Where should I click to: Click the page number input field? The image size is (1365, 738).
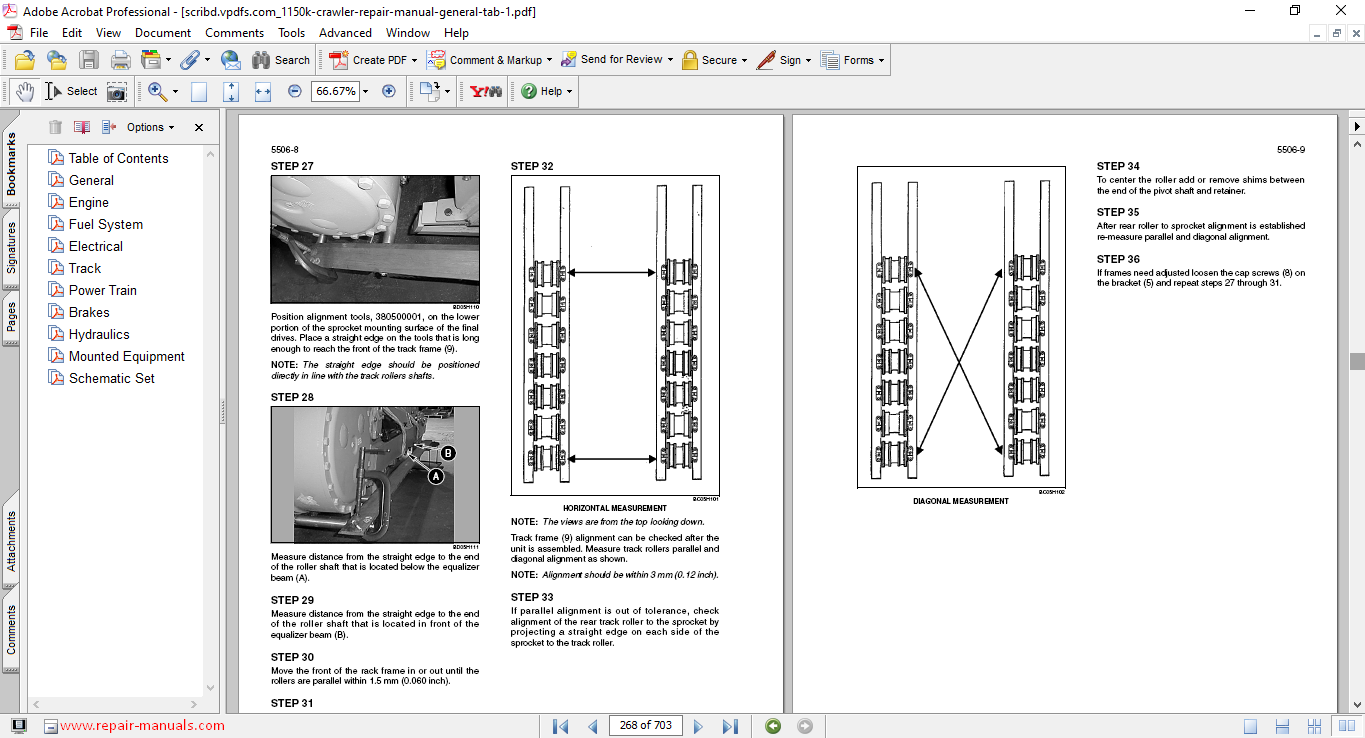tap(645, 725)
